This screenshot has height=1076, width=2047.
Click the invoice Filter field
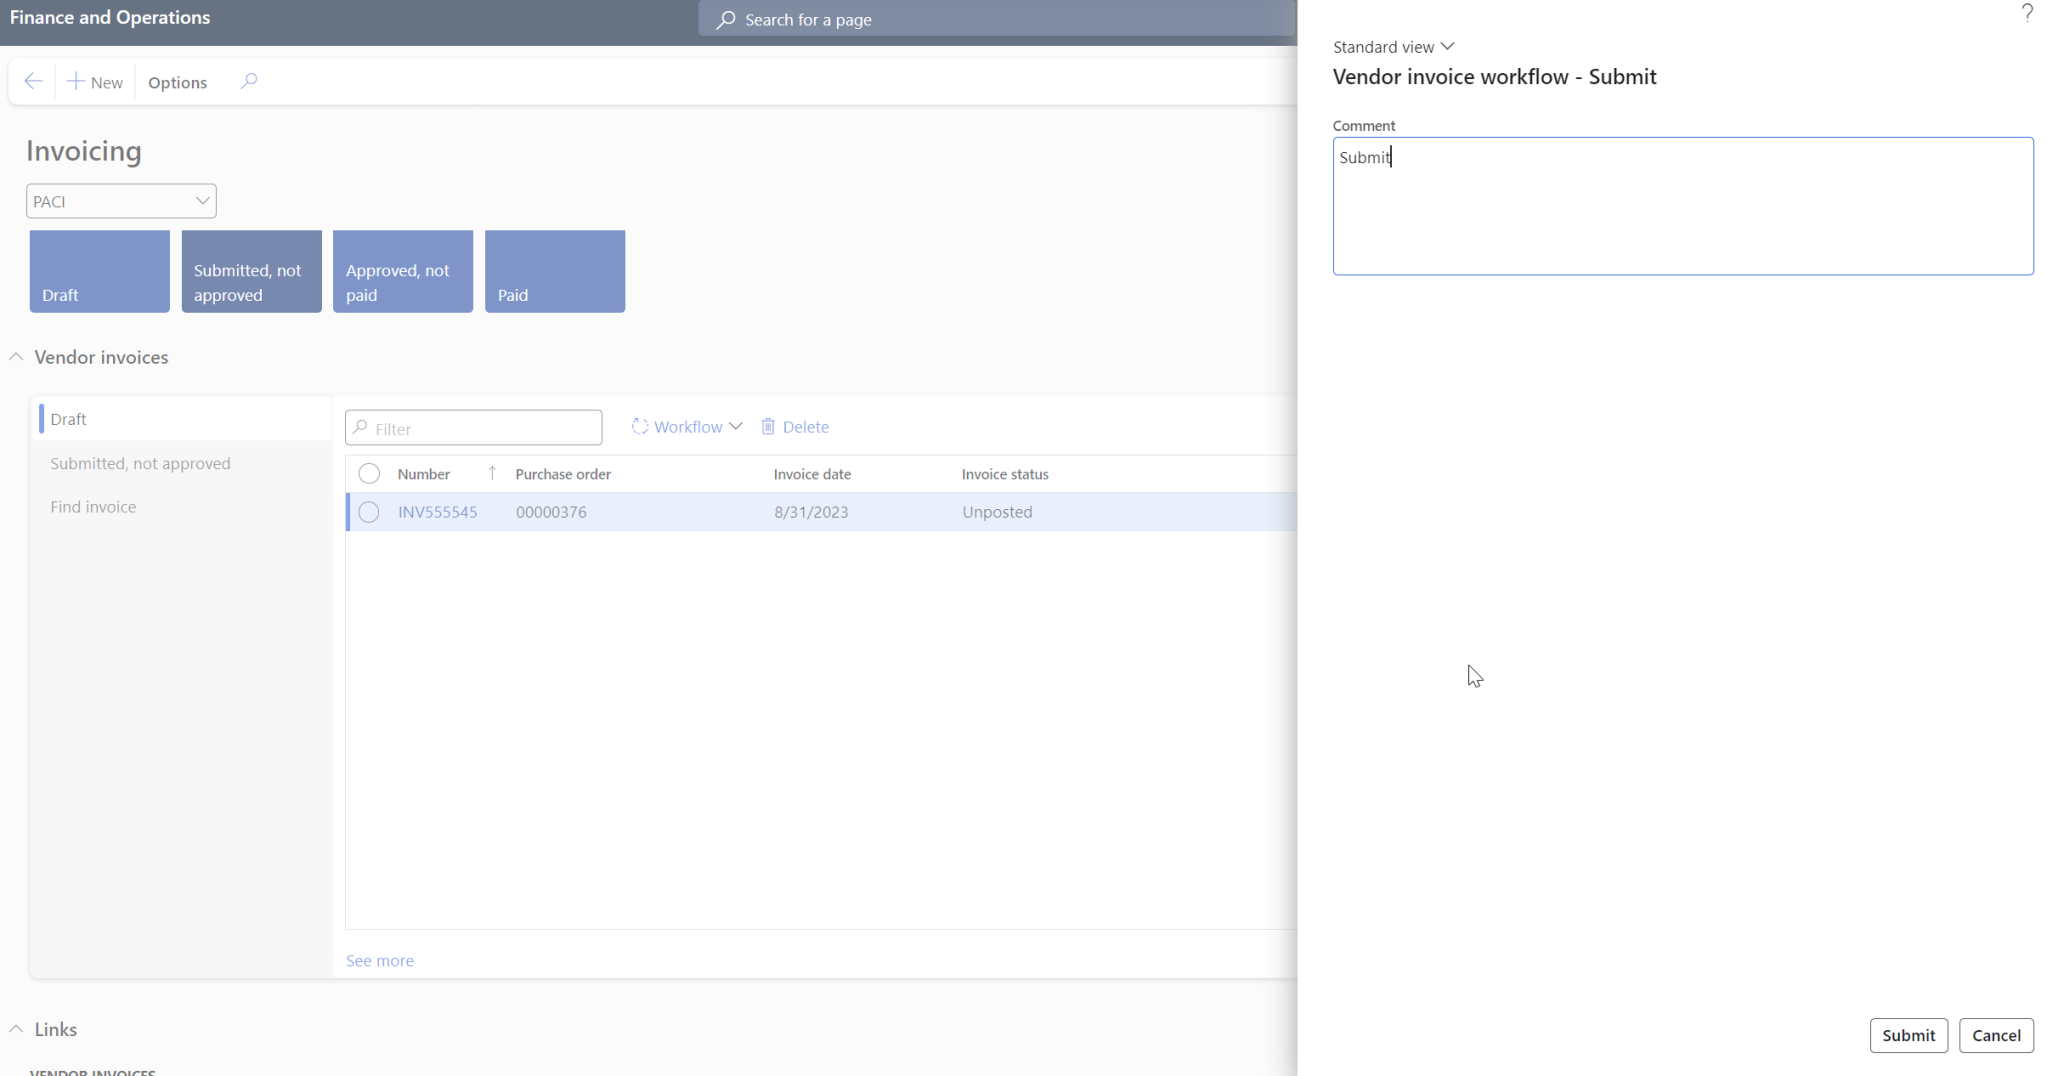click(x=473, y=427)
